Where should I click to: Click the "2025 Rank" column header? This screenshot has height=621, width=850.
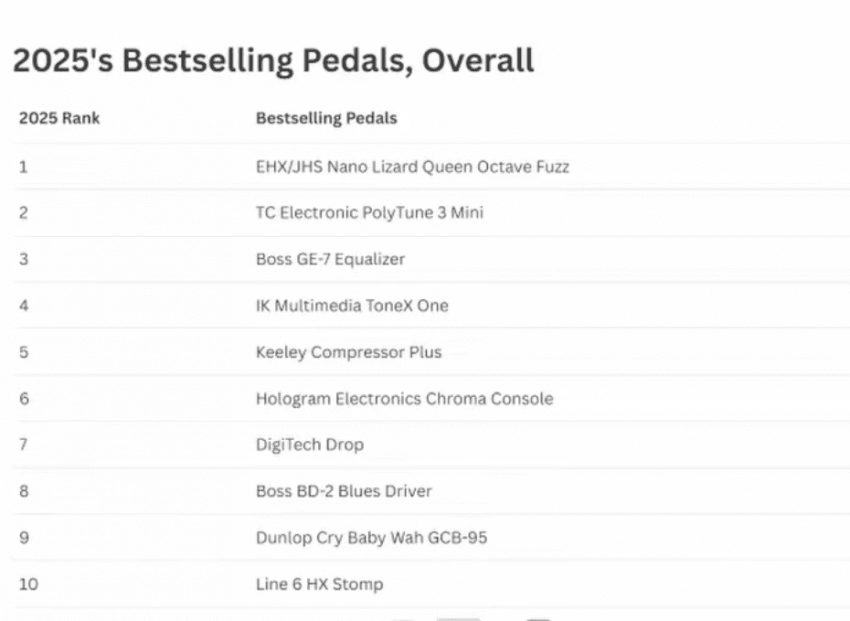point(59,119)
